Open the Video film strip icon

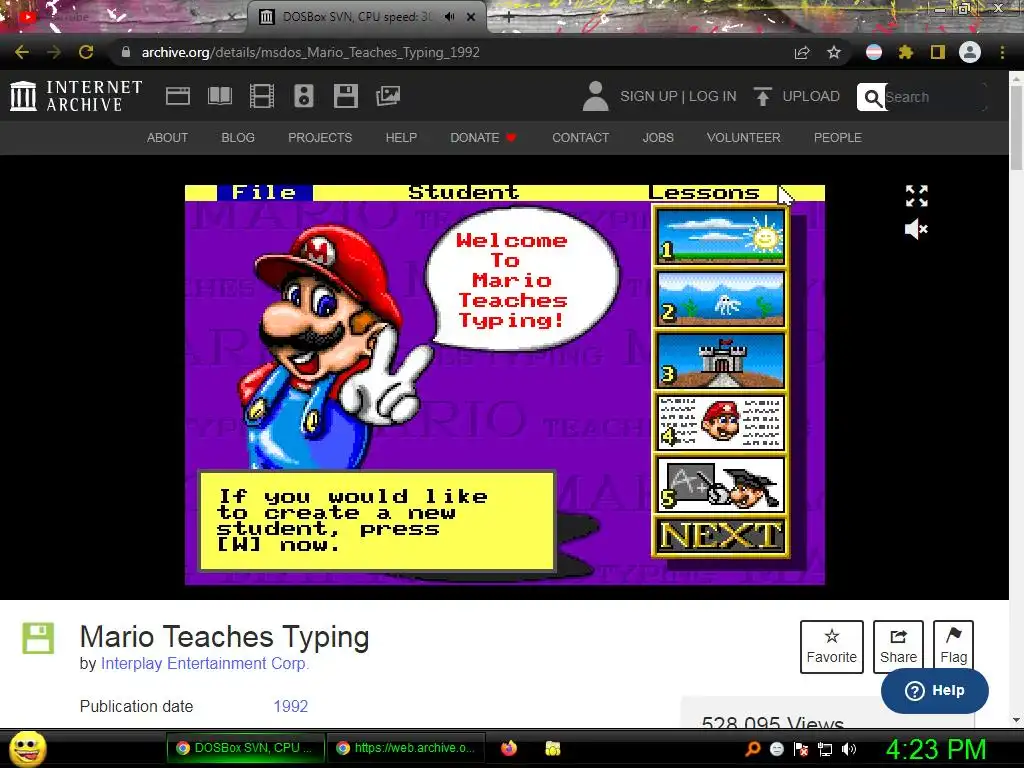[x=262, y=96]
